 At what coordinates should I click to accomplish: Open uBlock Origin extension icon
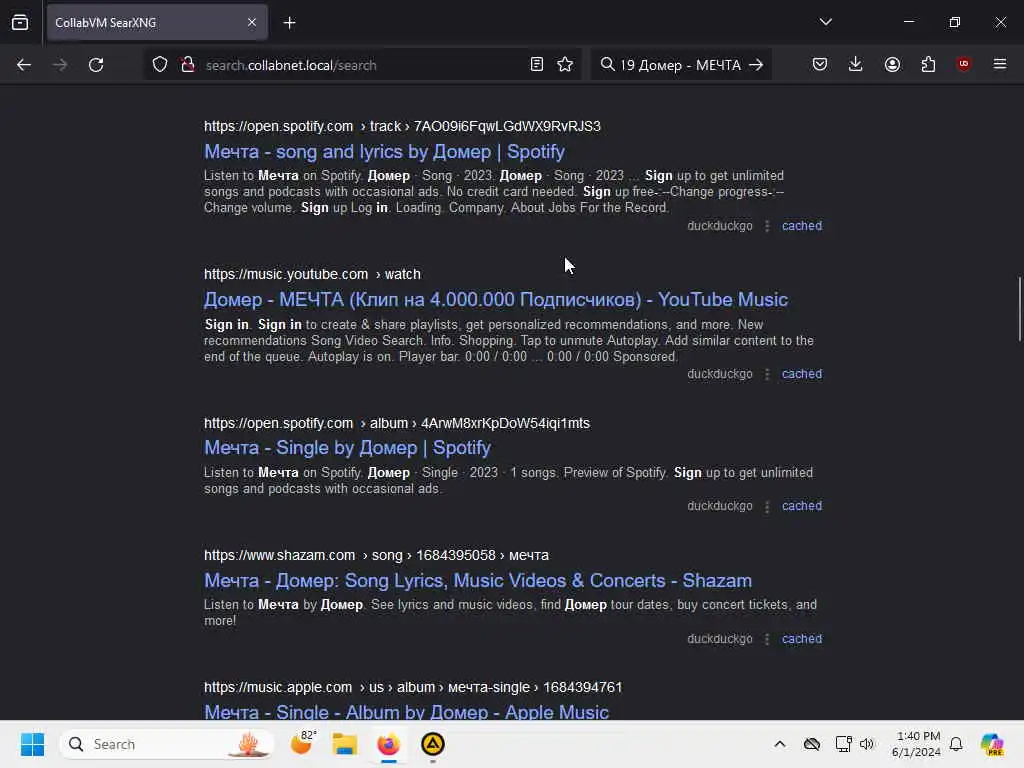click(x=963, y=64)
